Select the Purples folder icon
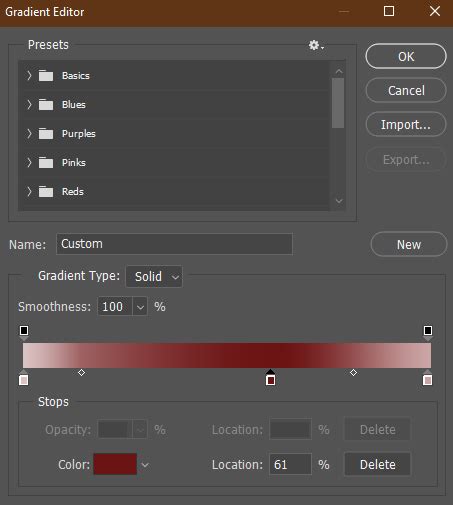The height and width of the screenshot is (505, 453). click(46, 134)
